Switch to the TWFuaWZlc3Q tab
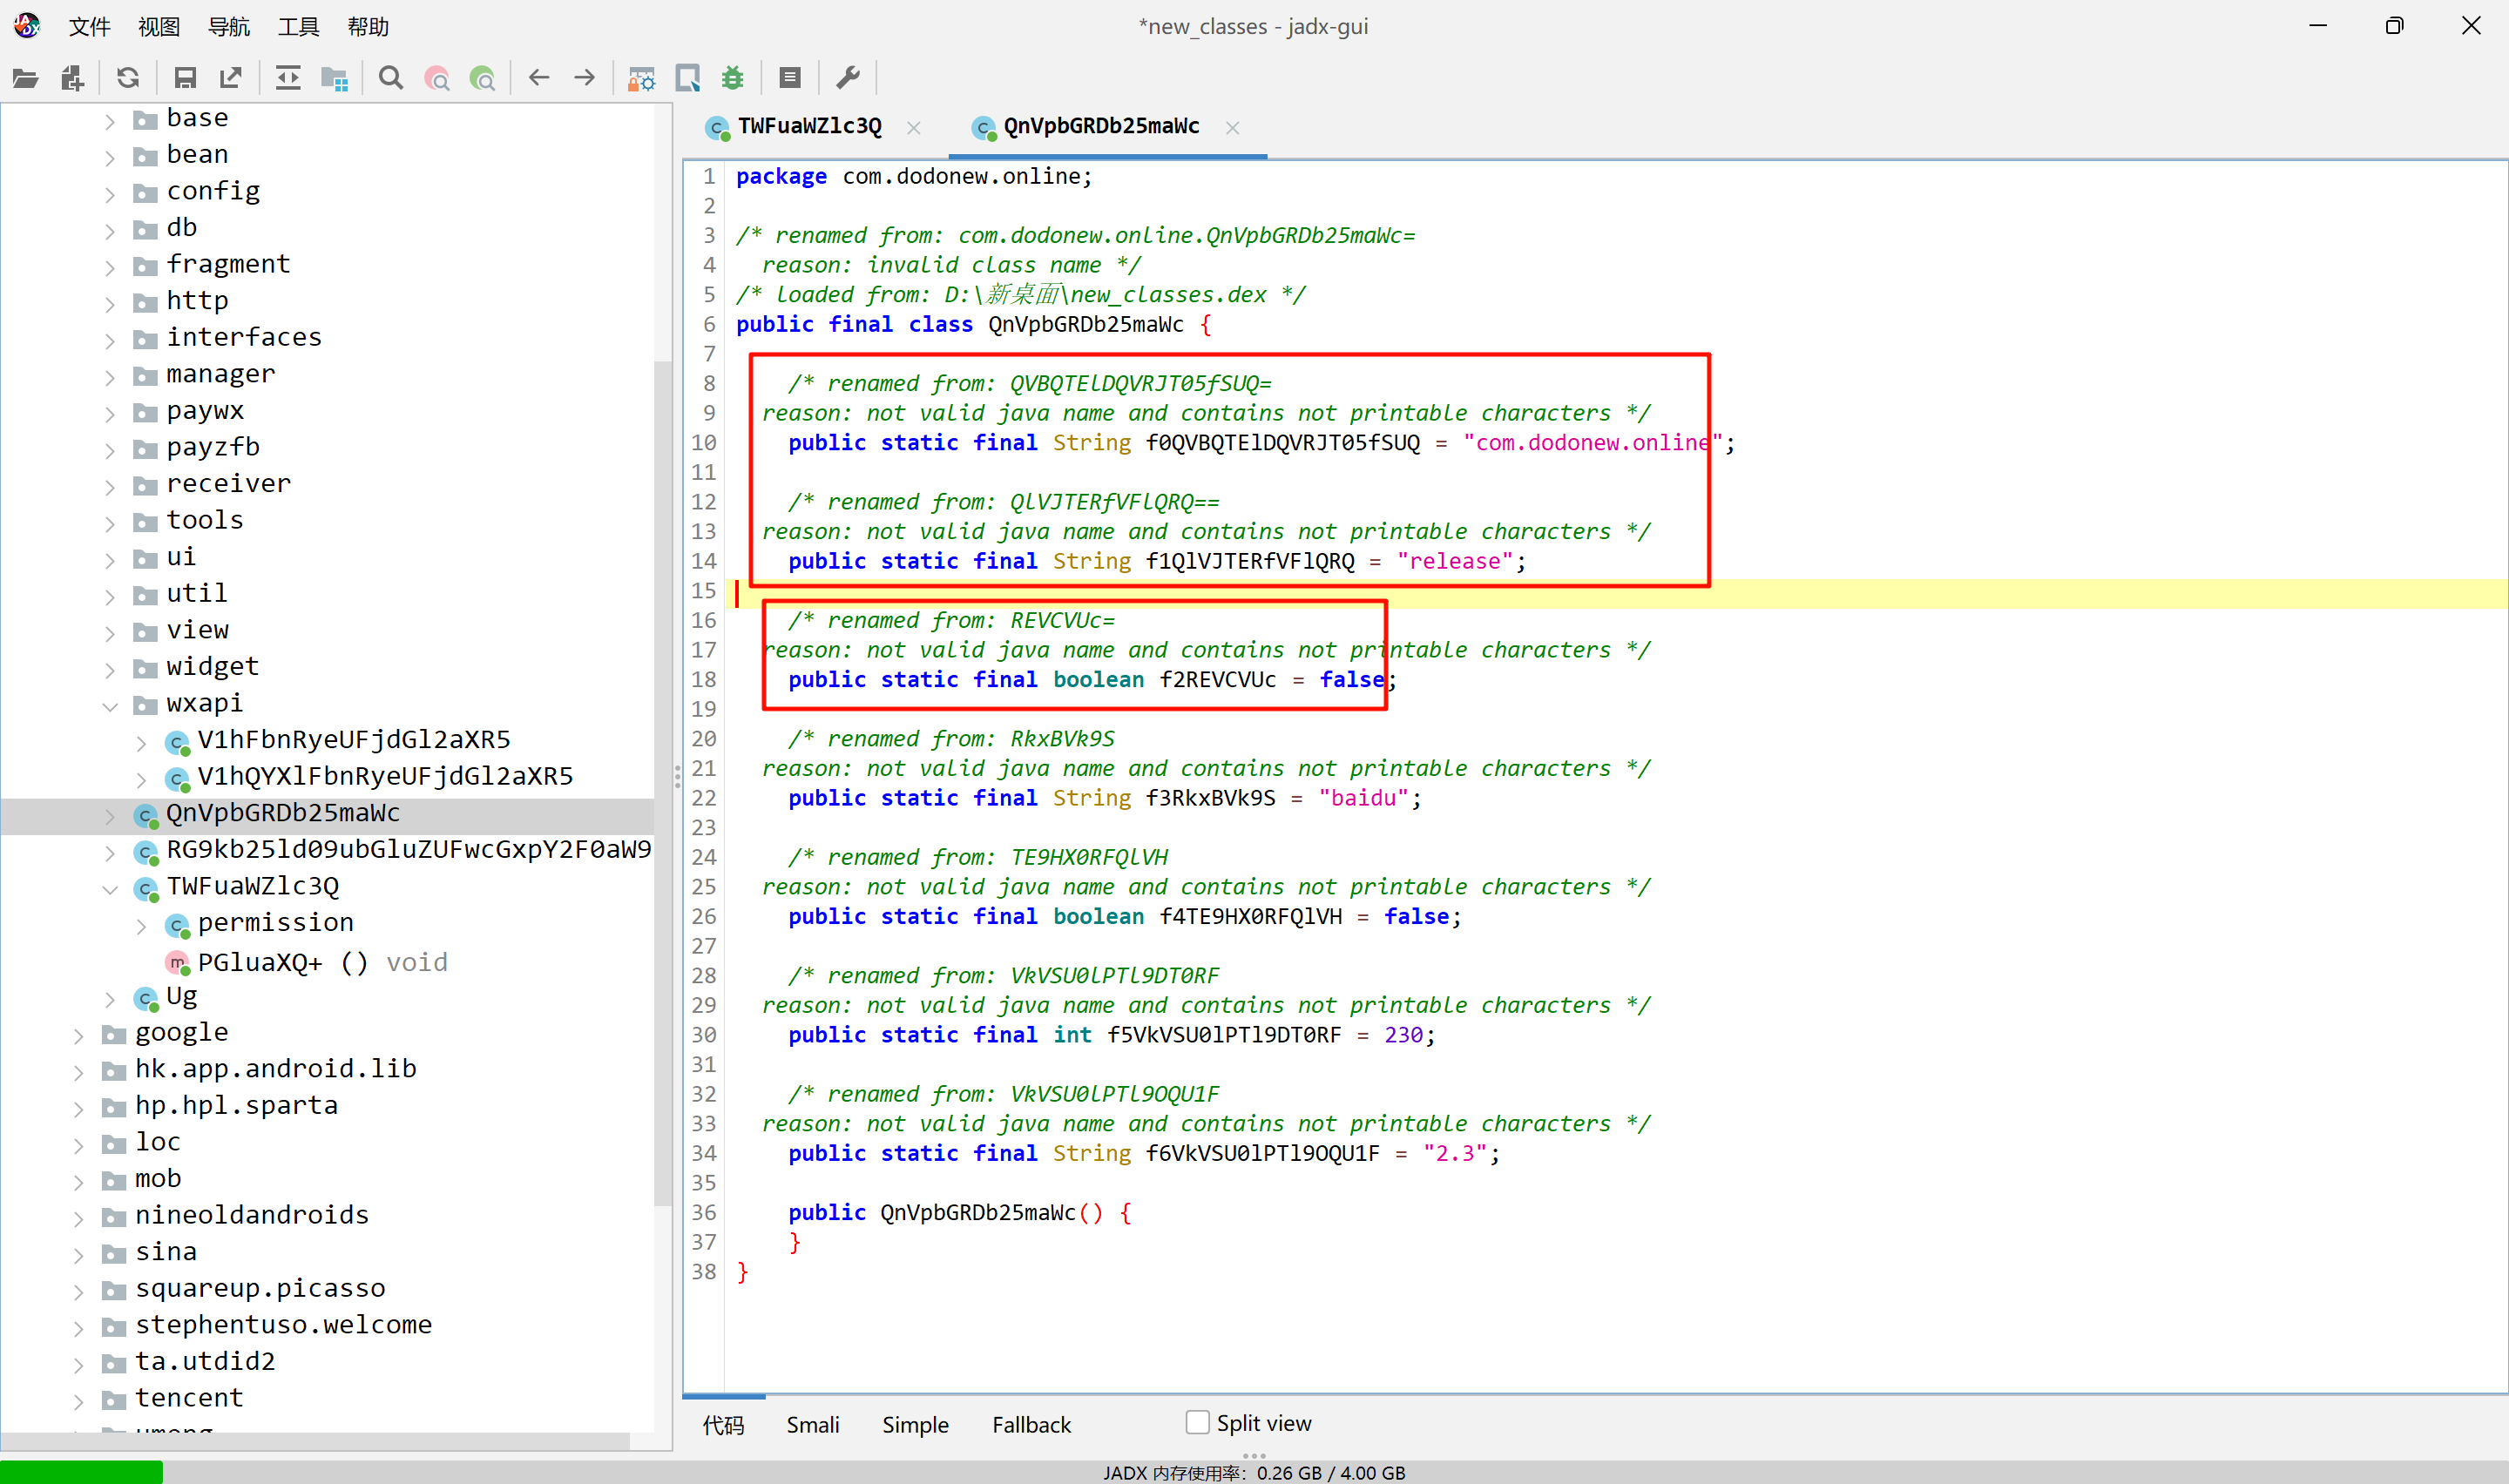 [809, 127]
